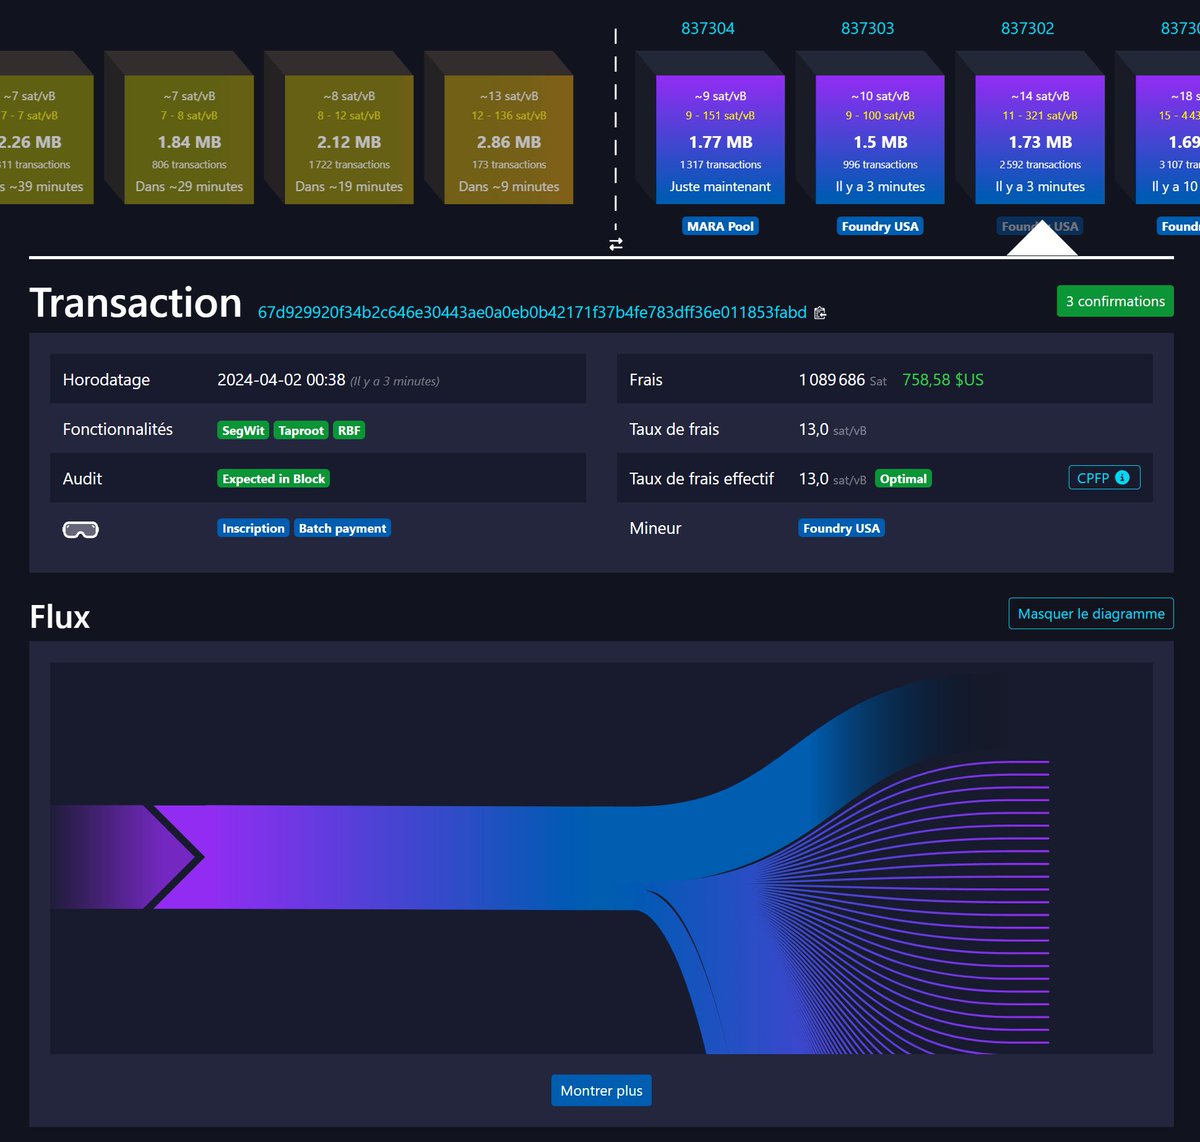
Task: Click the Inscription tag
Action: (253, 528)
